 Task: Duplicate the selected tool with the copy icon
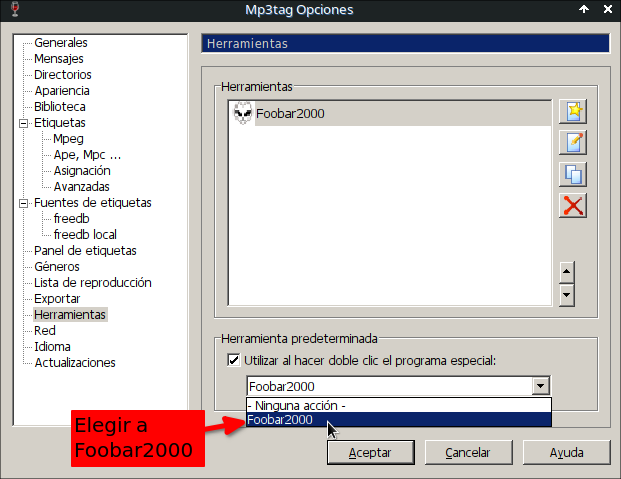click(573, 174)
